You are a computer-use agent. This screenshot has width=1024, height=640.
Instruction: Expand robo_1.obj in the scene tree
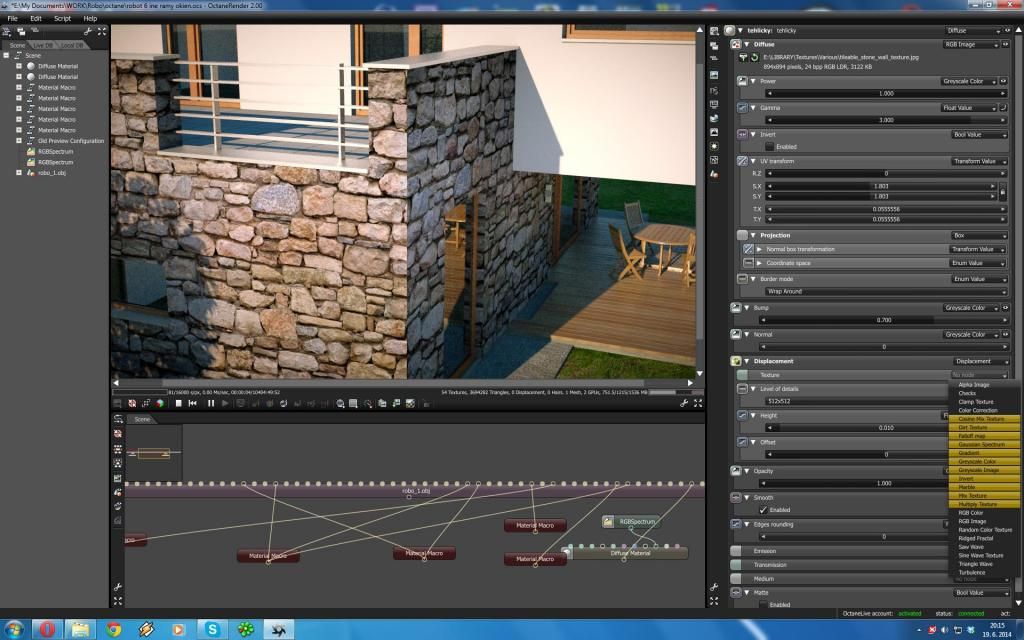tap(19, 173)
